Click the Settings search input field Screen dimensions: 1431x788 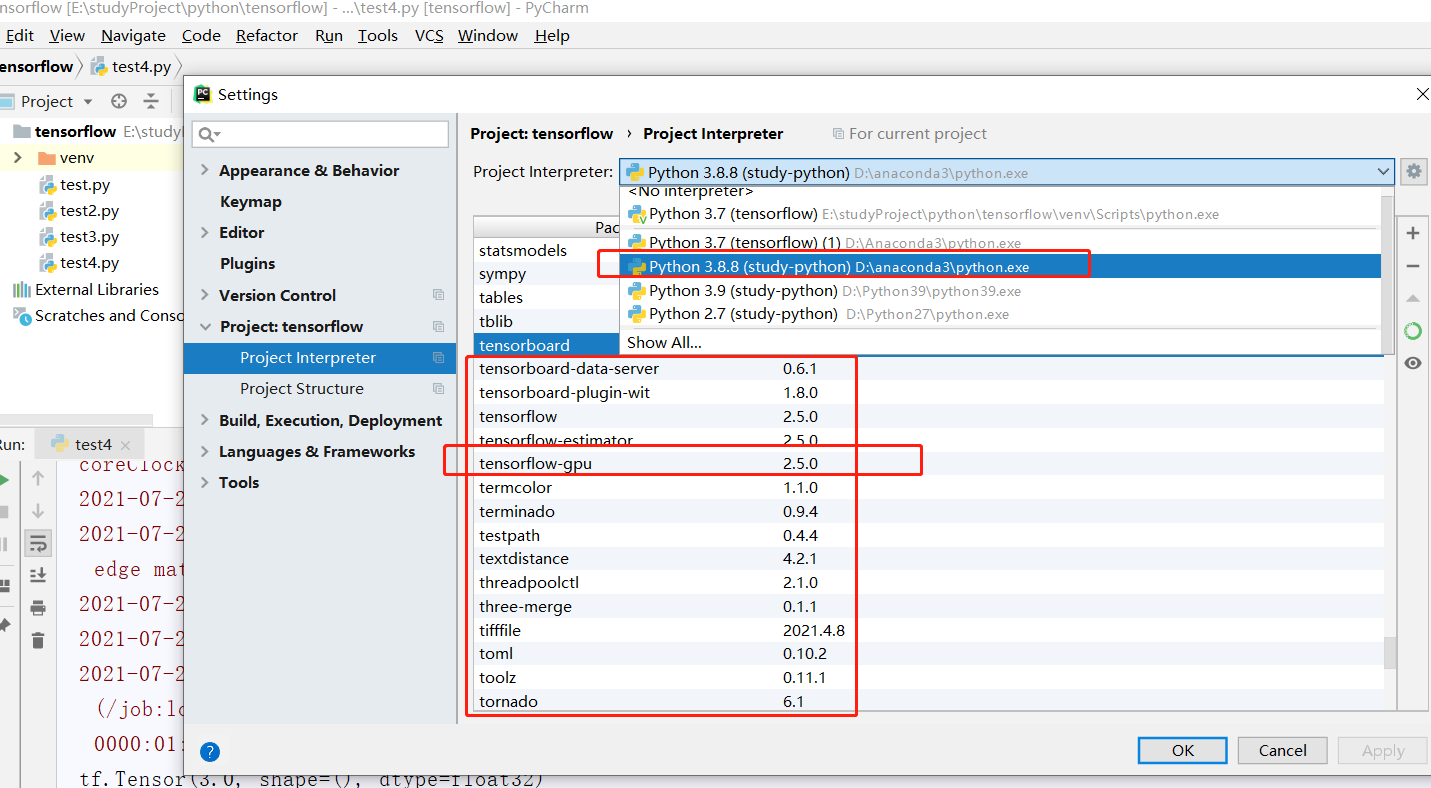tap(321, 134)
